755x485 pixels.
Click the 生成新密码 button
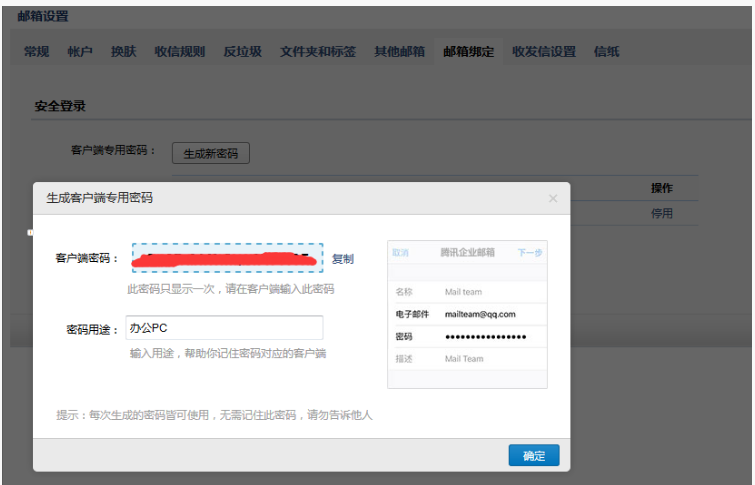[210, 153]
